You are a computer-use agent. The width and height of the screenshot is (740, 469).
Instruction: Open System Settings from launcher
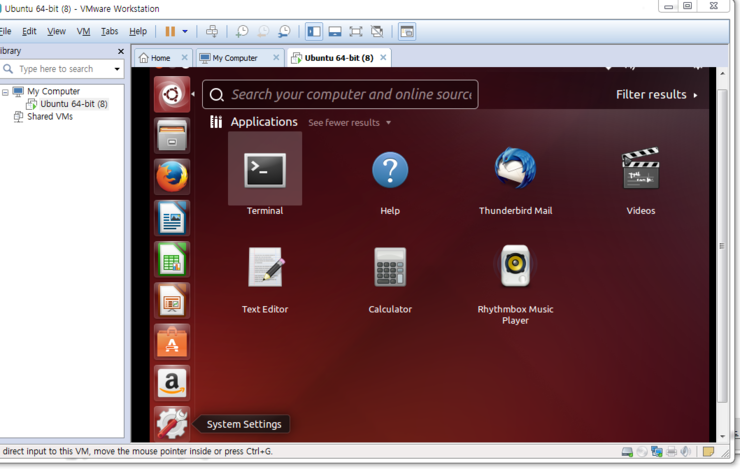[172, 423]
